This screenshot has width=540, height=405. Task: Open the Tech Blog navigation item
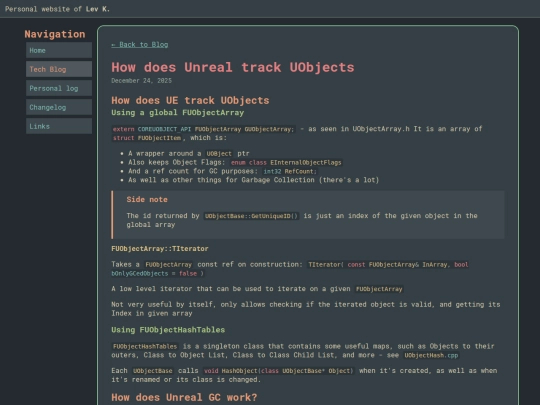click(x=59, y=69)
